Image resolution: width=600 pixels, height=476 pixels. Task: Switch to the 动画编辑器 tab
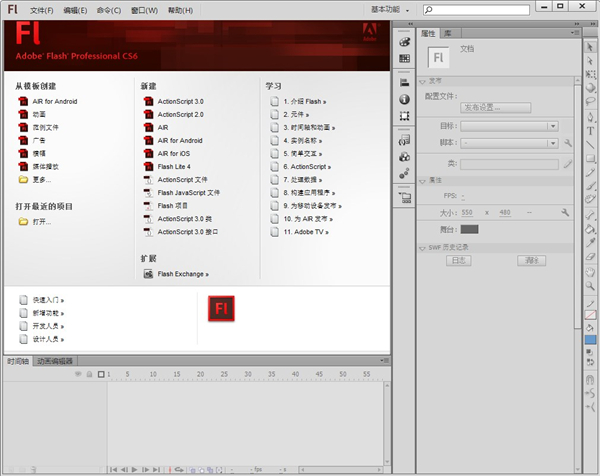pos(54,361)
